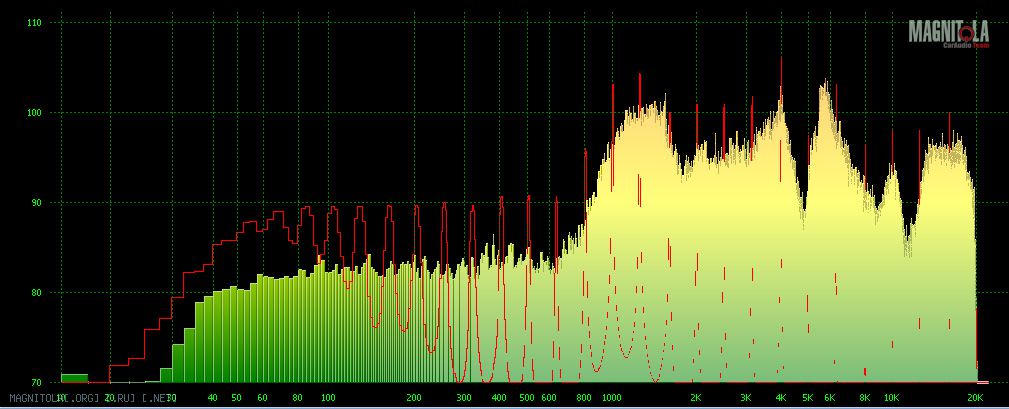Click the small green block near 70 dB
Viewport: 1009px width, 409px height.
point(74,378)
